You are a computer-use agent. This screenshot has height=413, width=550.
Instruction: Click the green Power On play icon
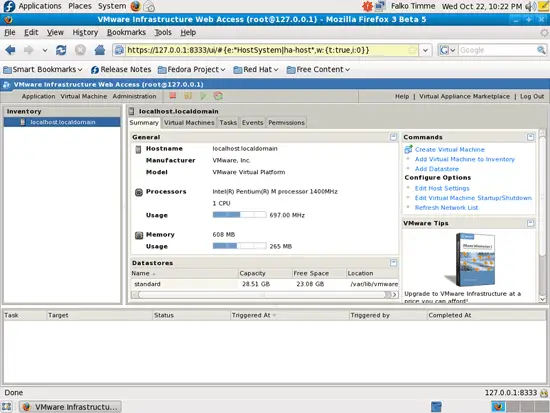pyautogui.click(x=203, y=96)
